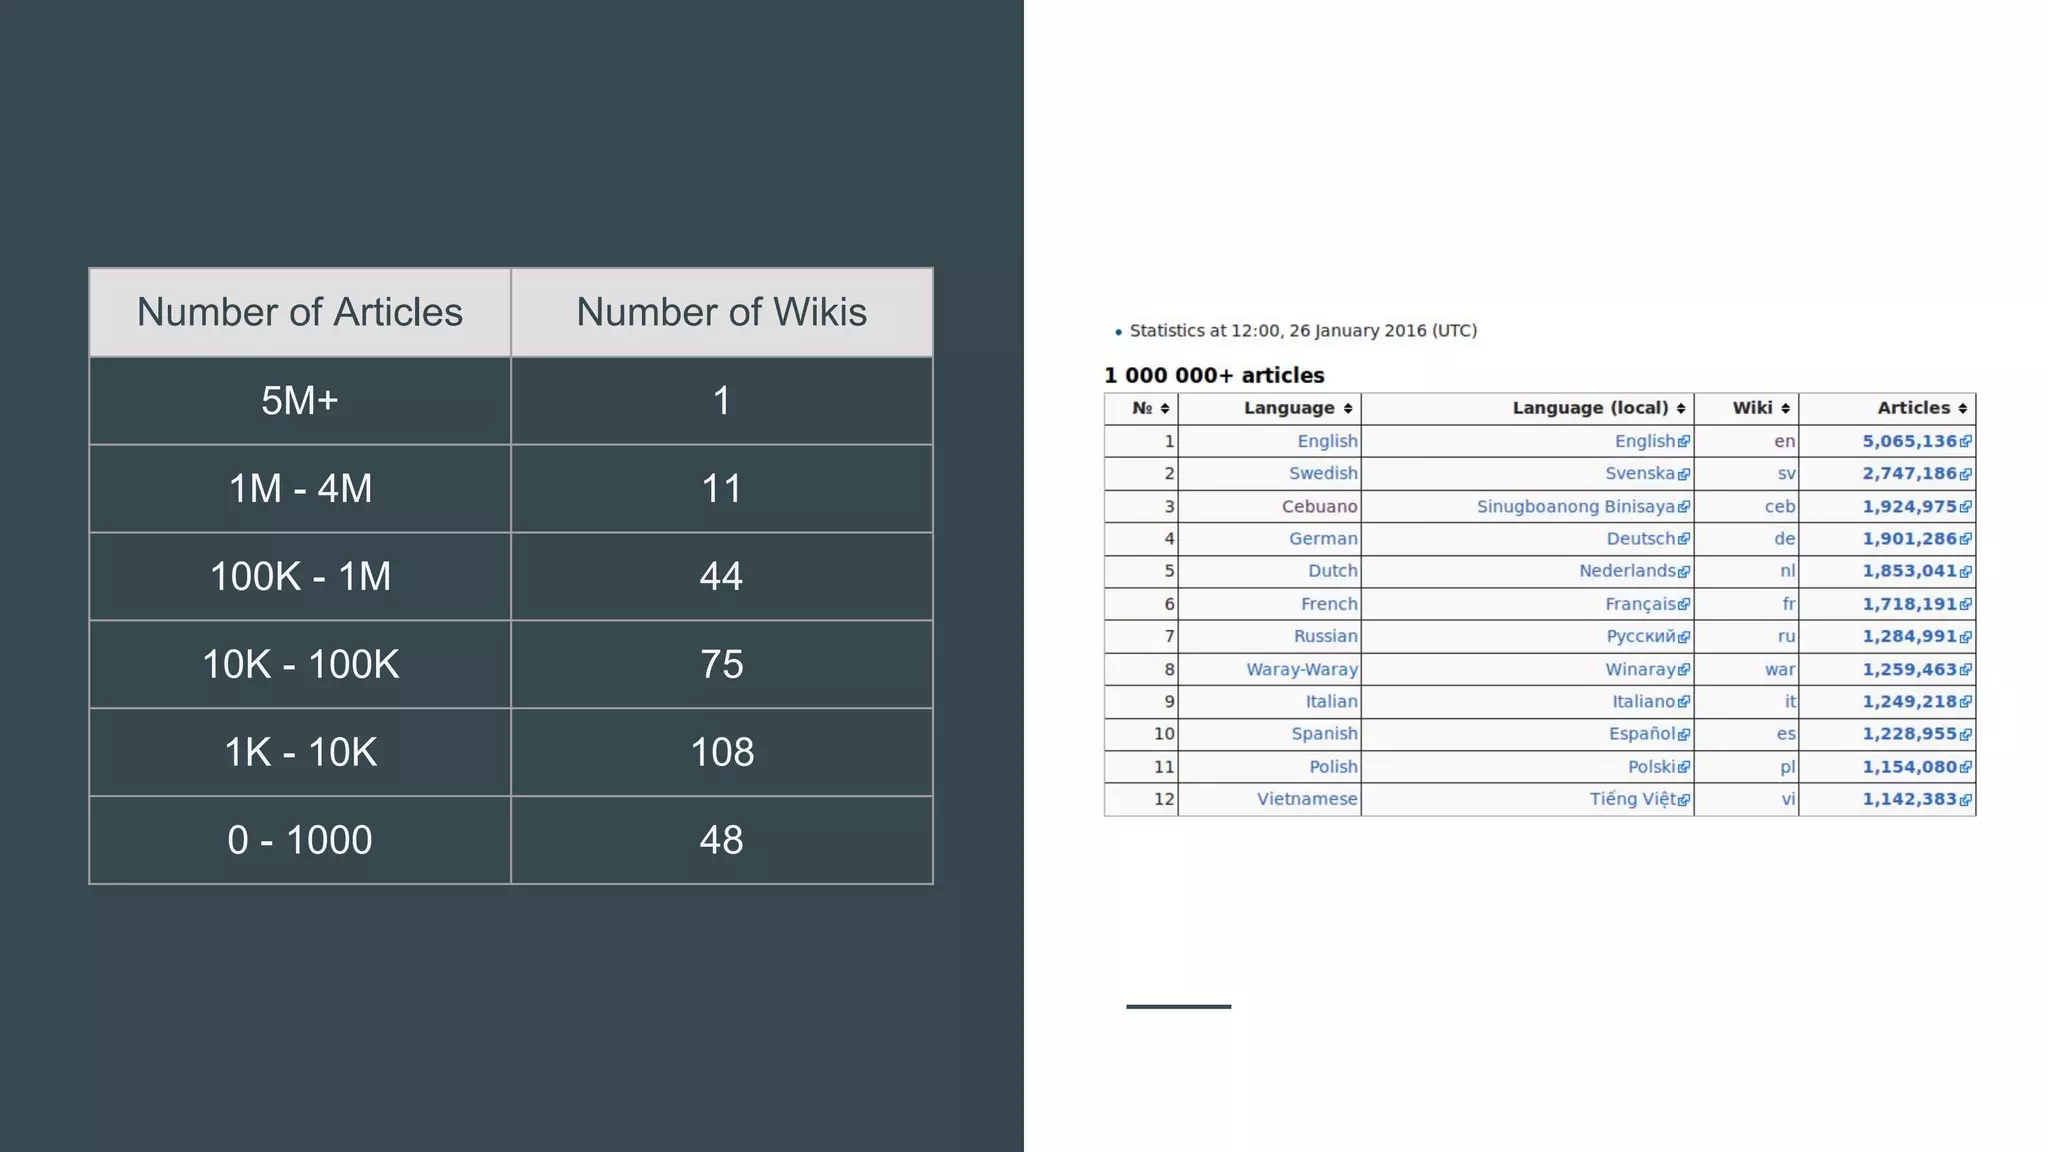Open the Swedish language link
Image resolution: width=2048 pixels, height=1152 pixels.
(x=1323, y=473)
